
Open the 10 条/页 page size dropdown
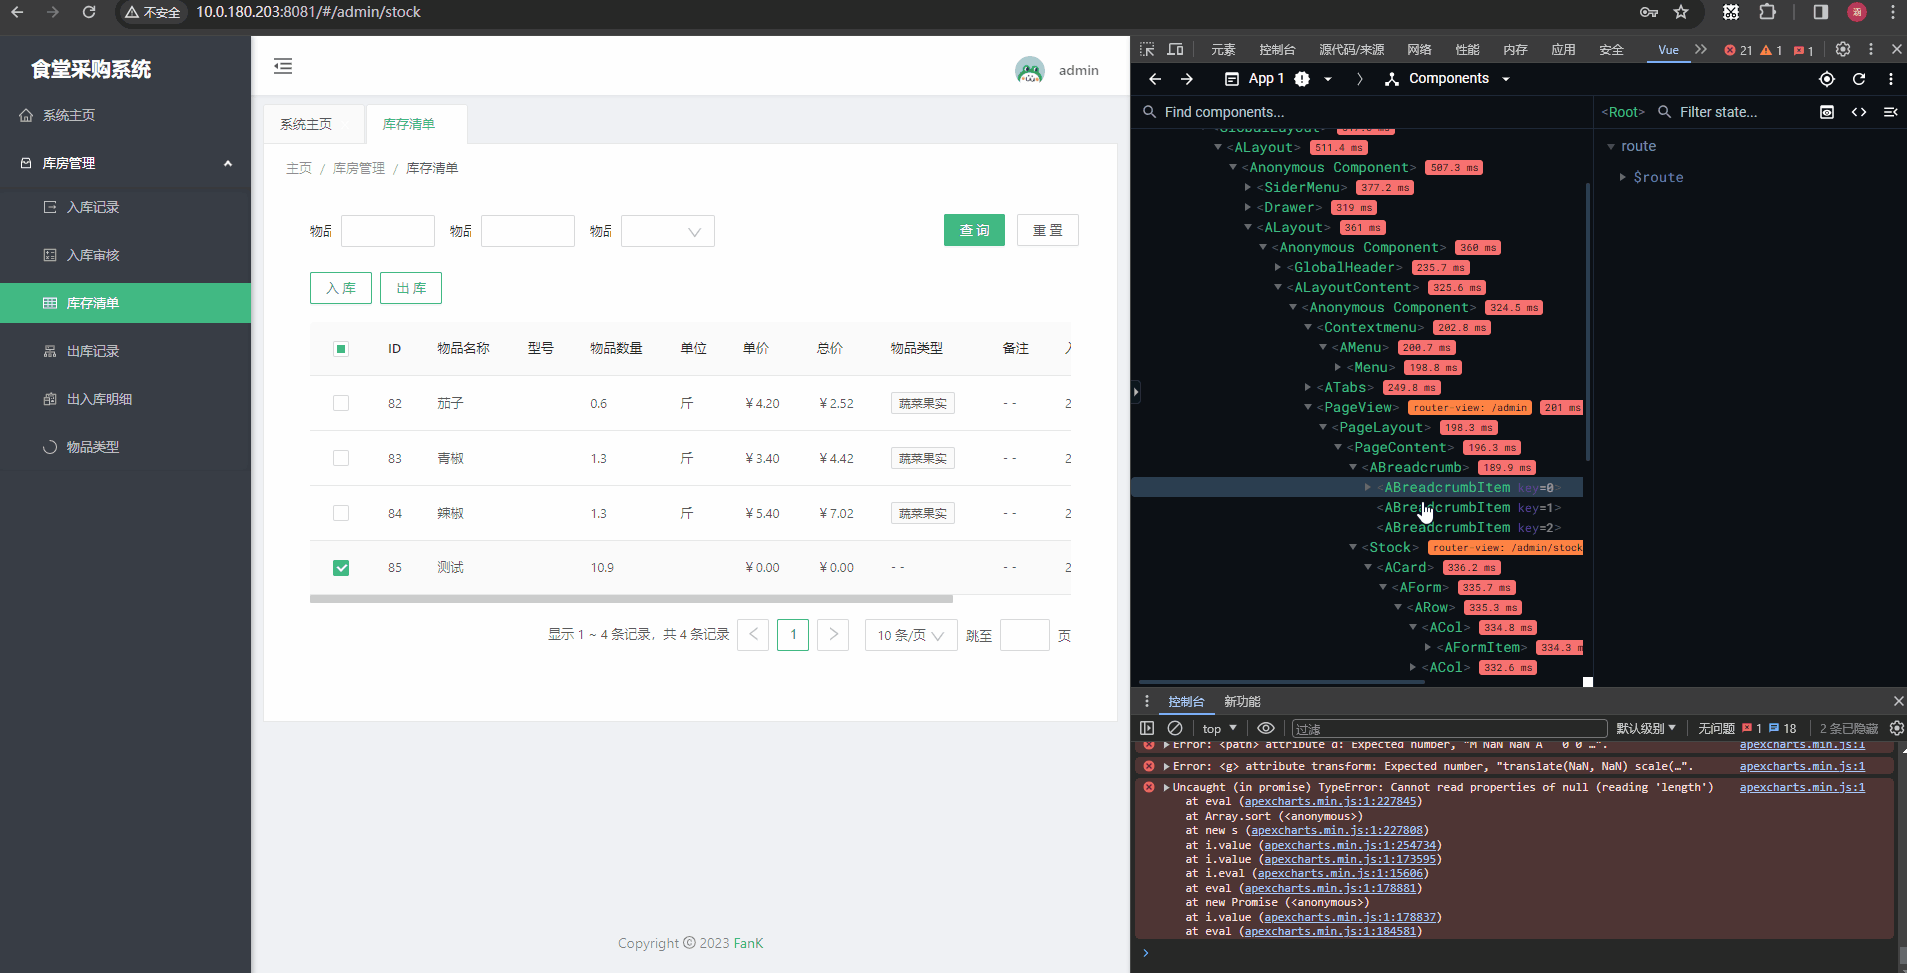(911, 635)
